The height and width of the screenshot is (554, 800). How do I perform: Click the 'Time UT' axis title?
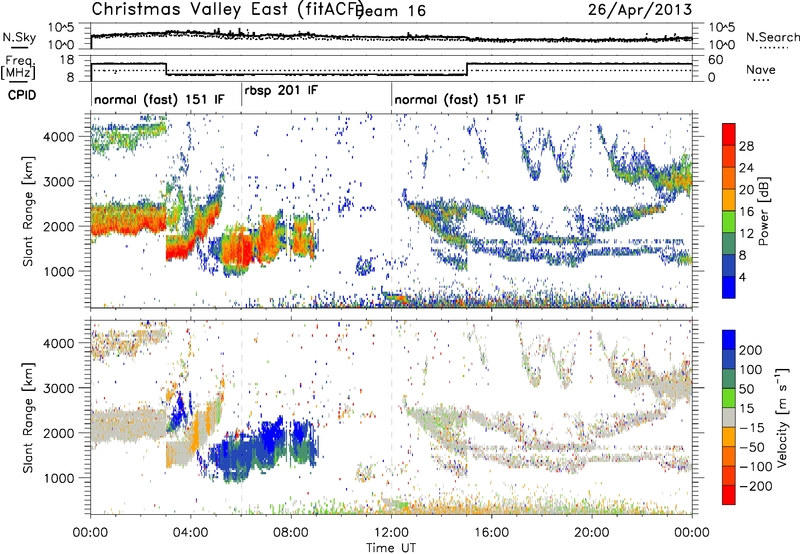pos(391,548)
